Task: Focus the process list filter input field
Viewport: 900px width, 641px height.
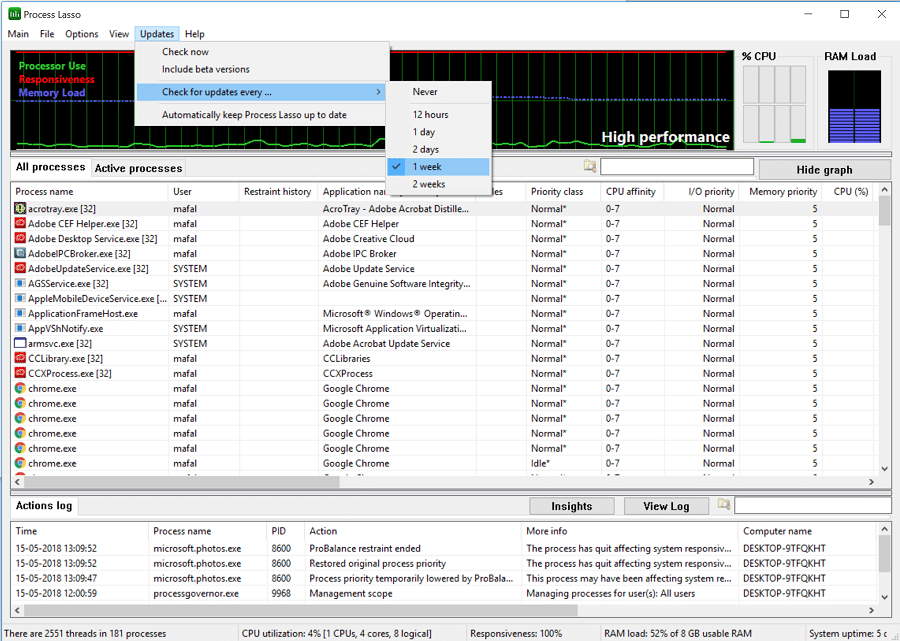Action: [x=677, y=166]
